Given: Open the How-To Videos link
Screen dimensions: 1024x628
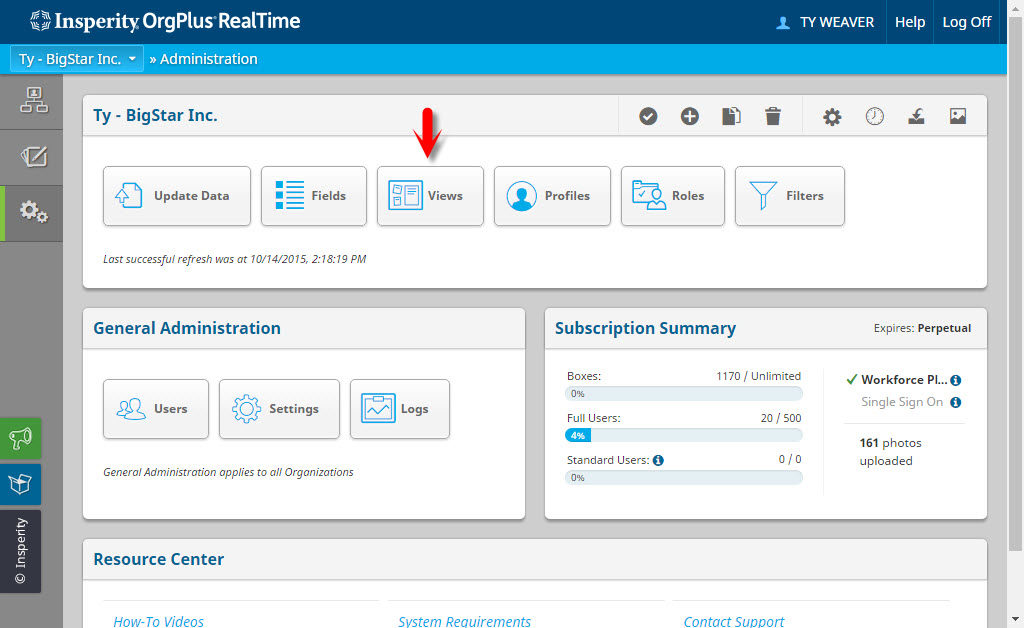Looking at the screenshot, I should coord(159,621).
